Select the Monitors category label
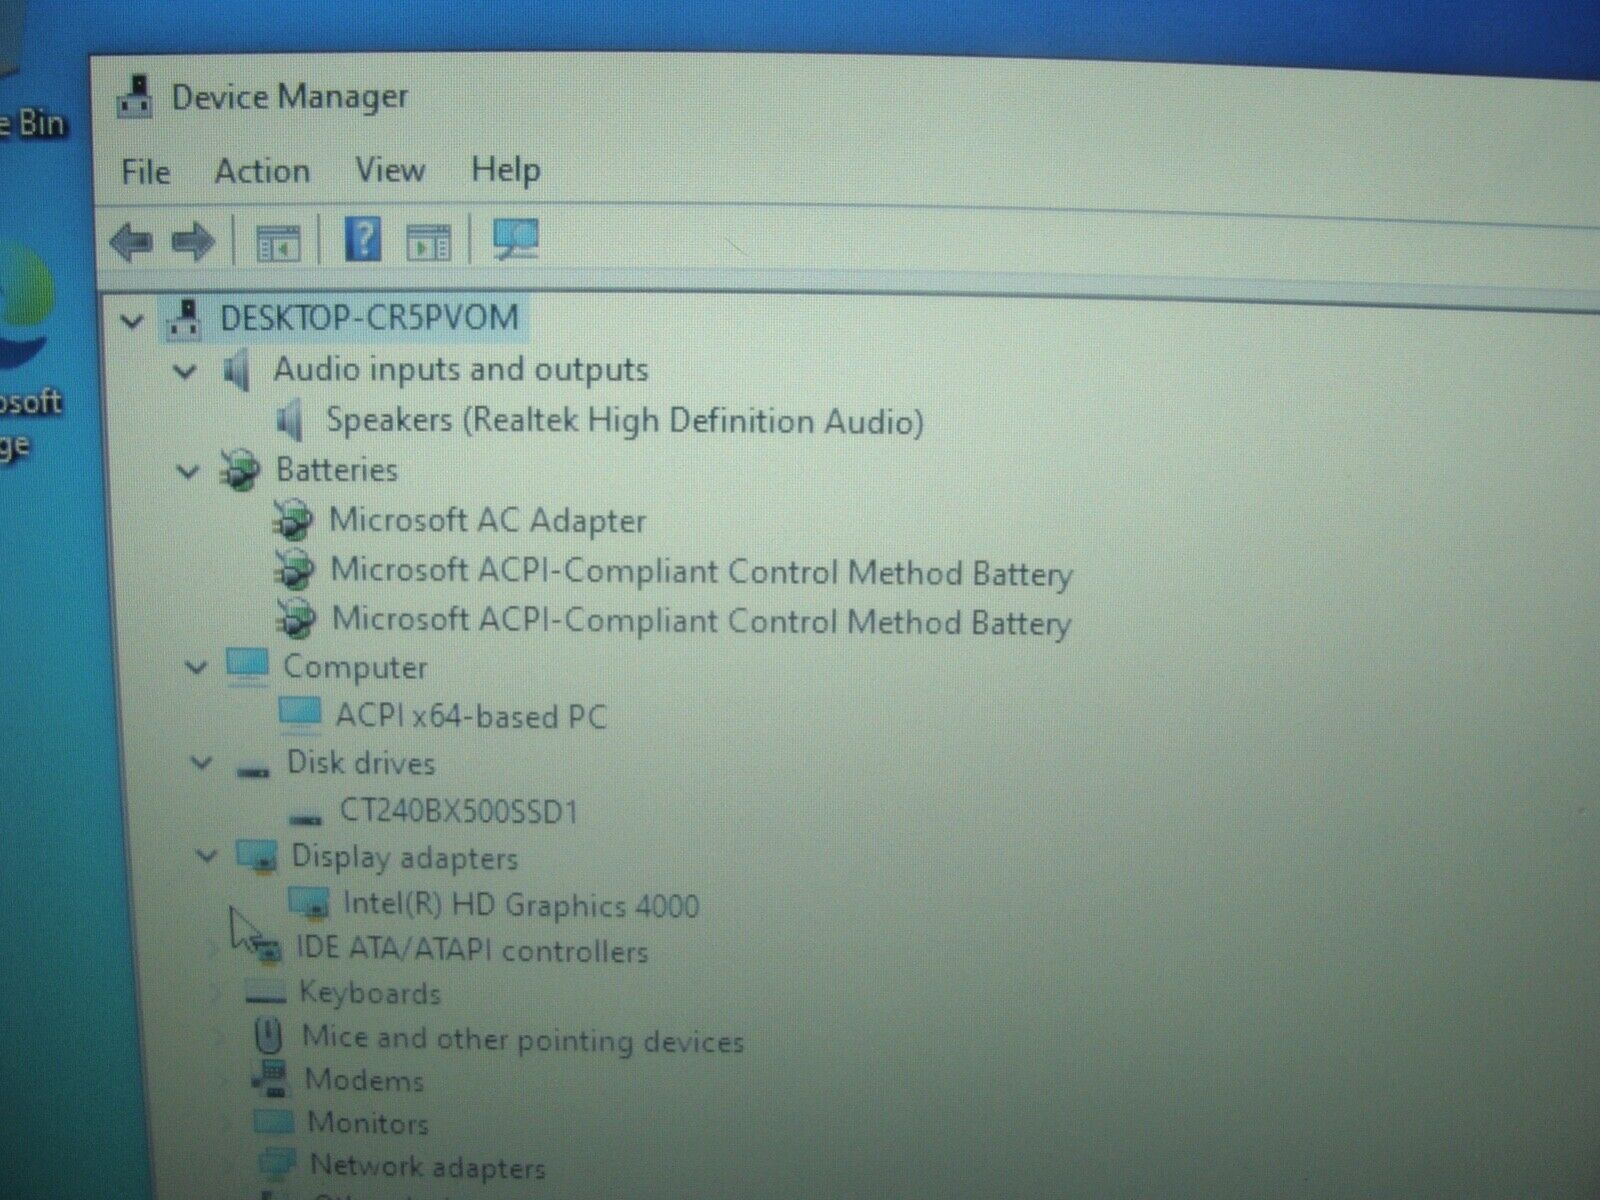Viewport: 1600px width, 1200px height. click(368, 1123)
